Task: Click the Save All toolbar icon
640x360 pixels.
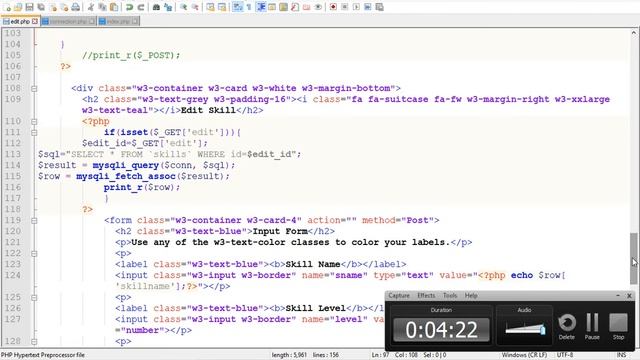Action: (41, 7)
